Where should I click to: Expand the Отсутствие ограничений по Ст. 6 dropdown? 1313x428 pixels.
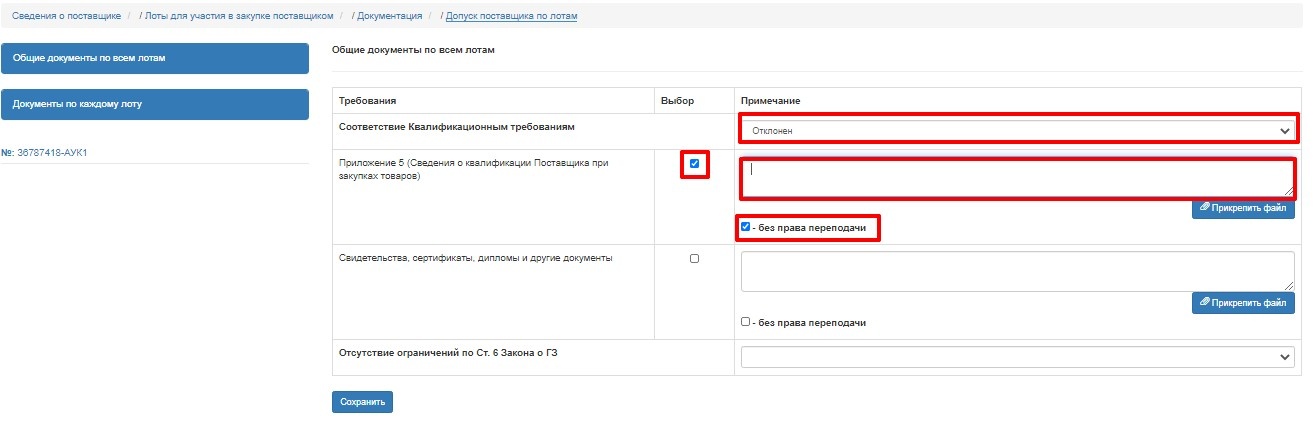coord(1018,356)
